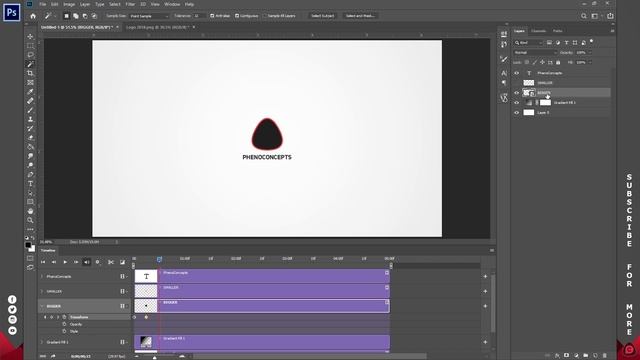Open the Fill percentage dropdown arrow
The width and height of the screenshot is (640, 360).
pyautogui.click(x=590, y=62)
